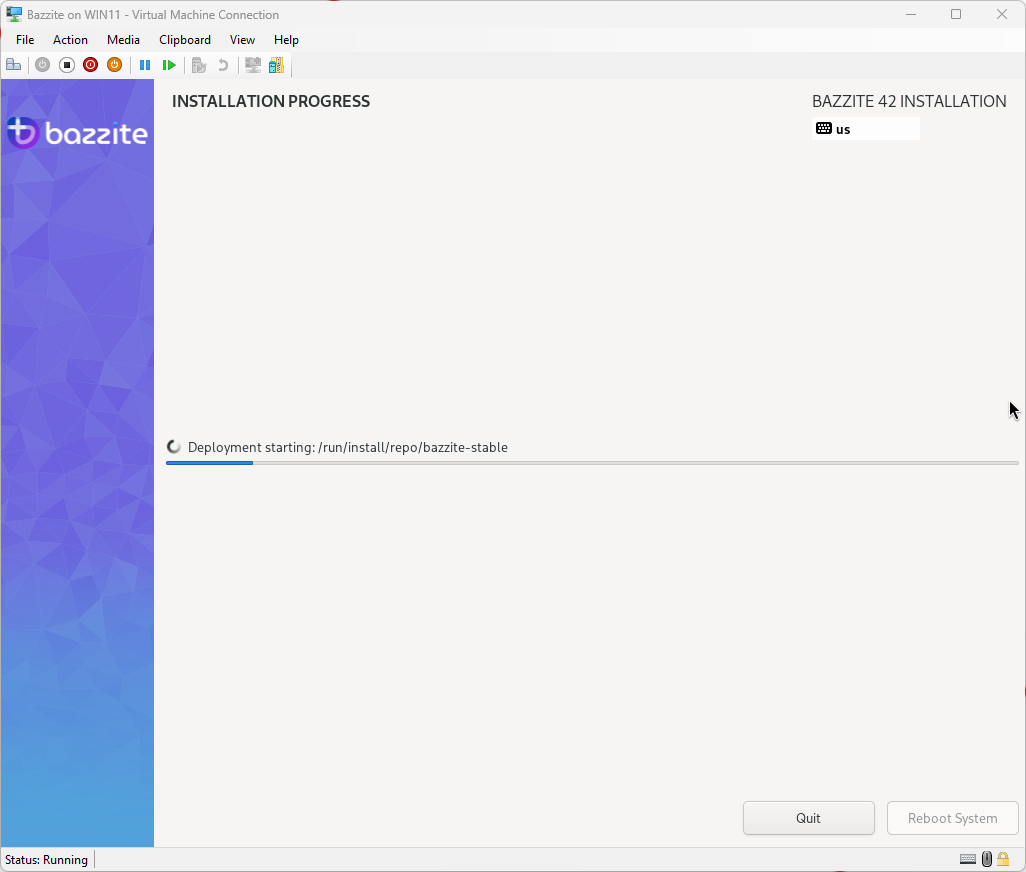The height and width of the screenshot is (872, 1026).
Task: Click the Revert arrow icon in the toolbar
Action: (x=223, y=65)
